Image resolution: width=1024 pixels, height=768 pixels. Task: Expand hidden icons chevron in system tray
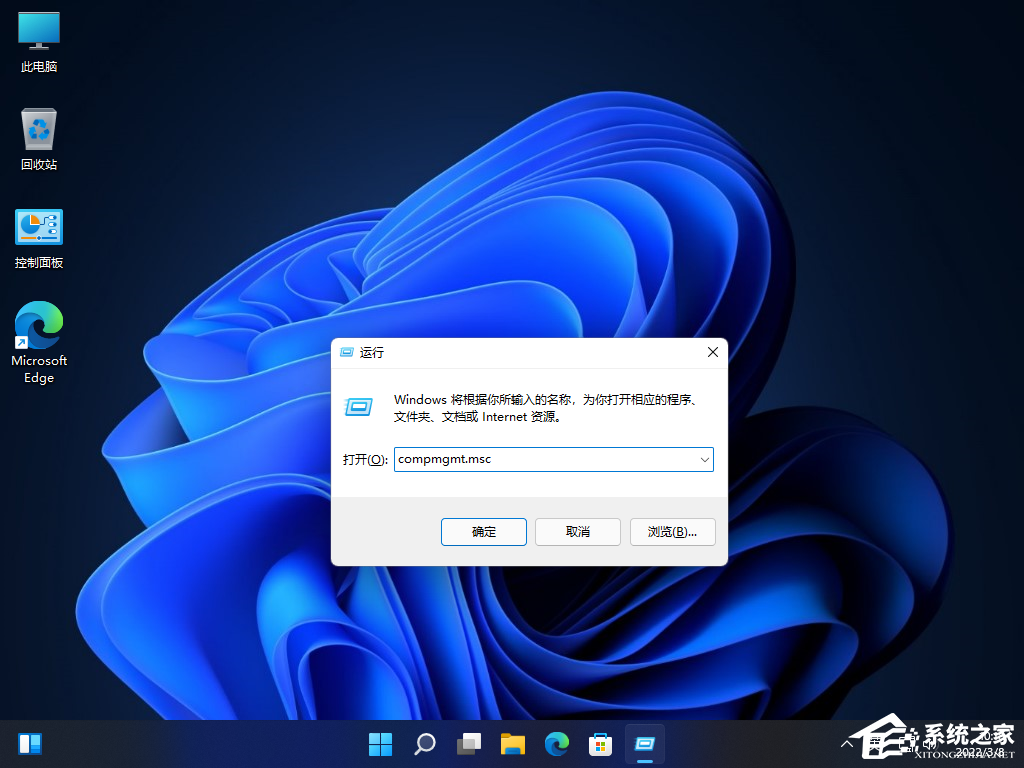click(x=845, y=744)
